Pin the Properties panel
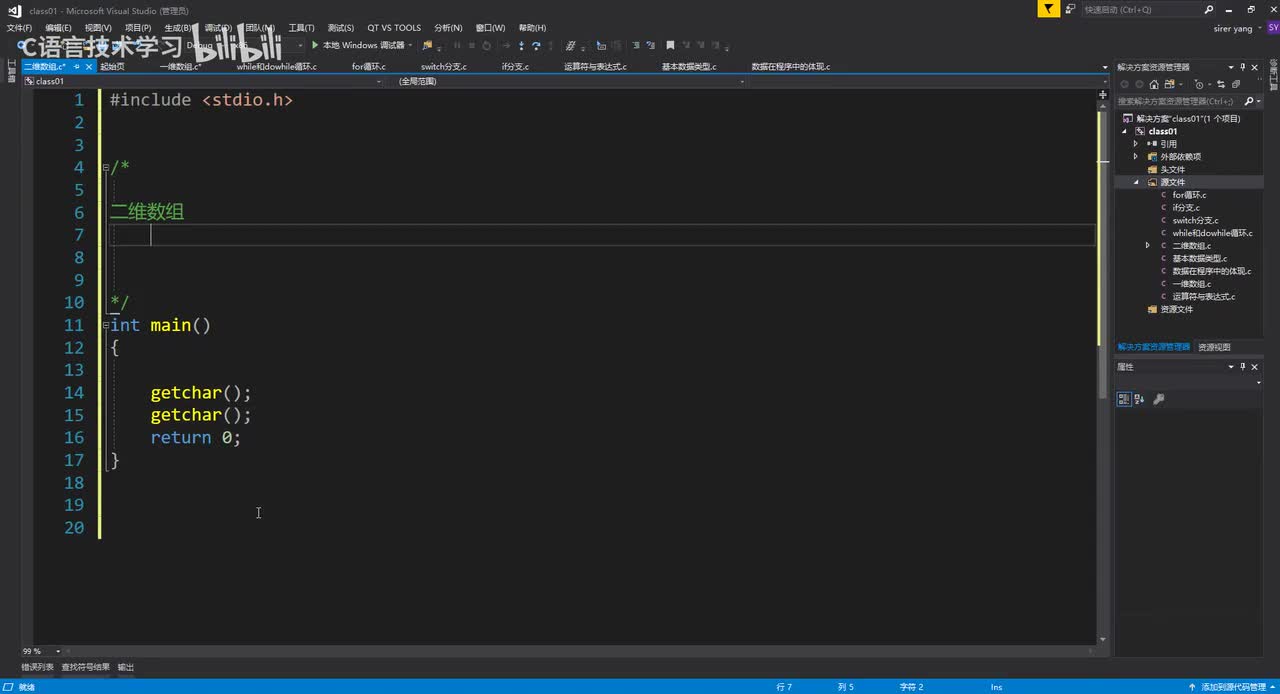 coord(1243,367)
